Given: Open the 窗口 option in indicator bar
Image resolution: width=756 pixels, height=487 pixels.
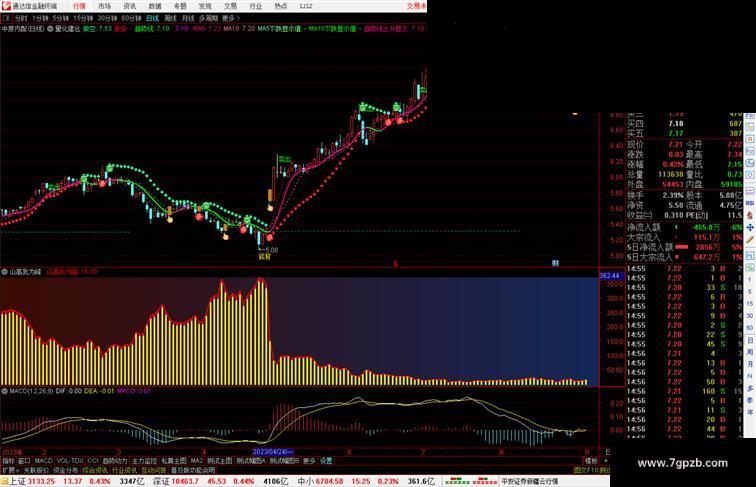Looking at the screenshot, I should click(x=24, y=461).
